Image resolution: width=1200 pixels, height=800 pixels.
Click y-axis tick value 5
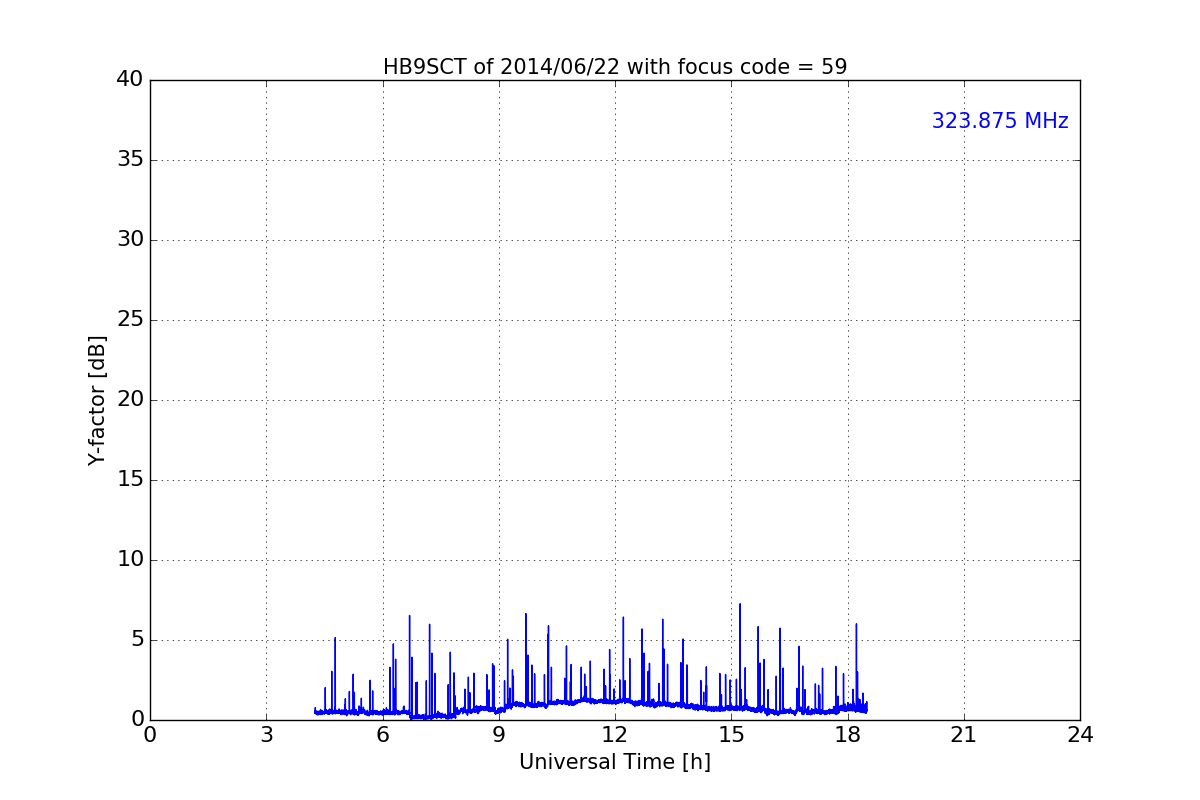tap(136, 640)
